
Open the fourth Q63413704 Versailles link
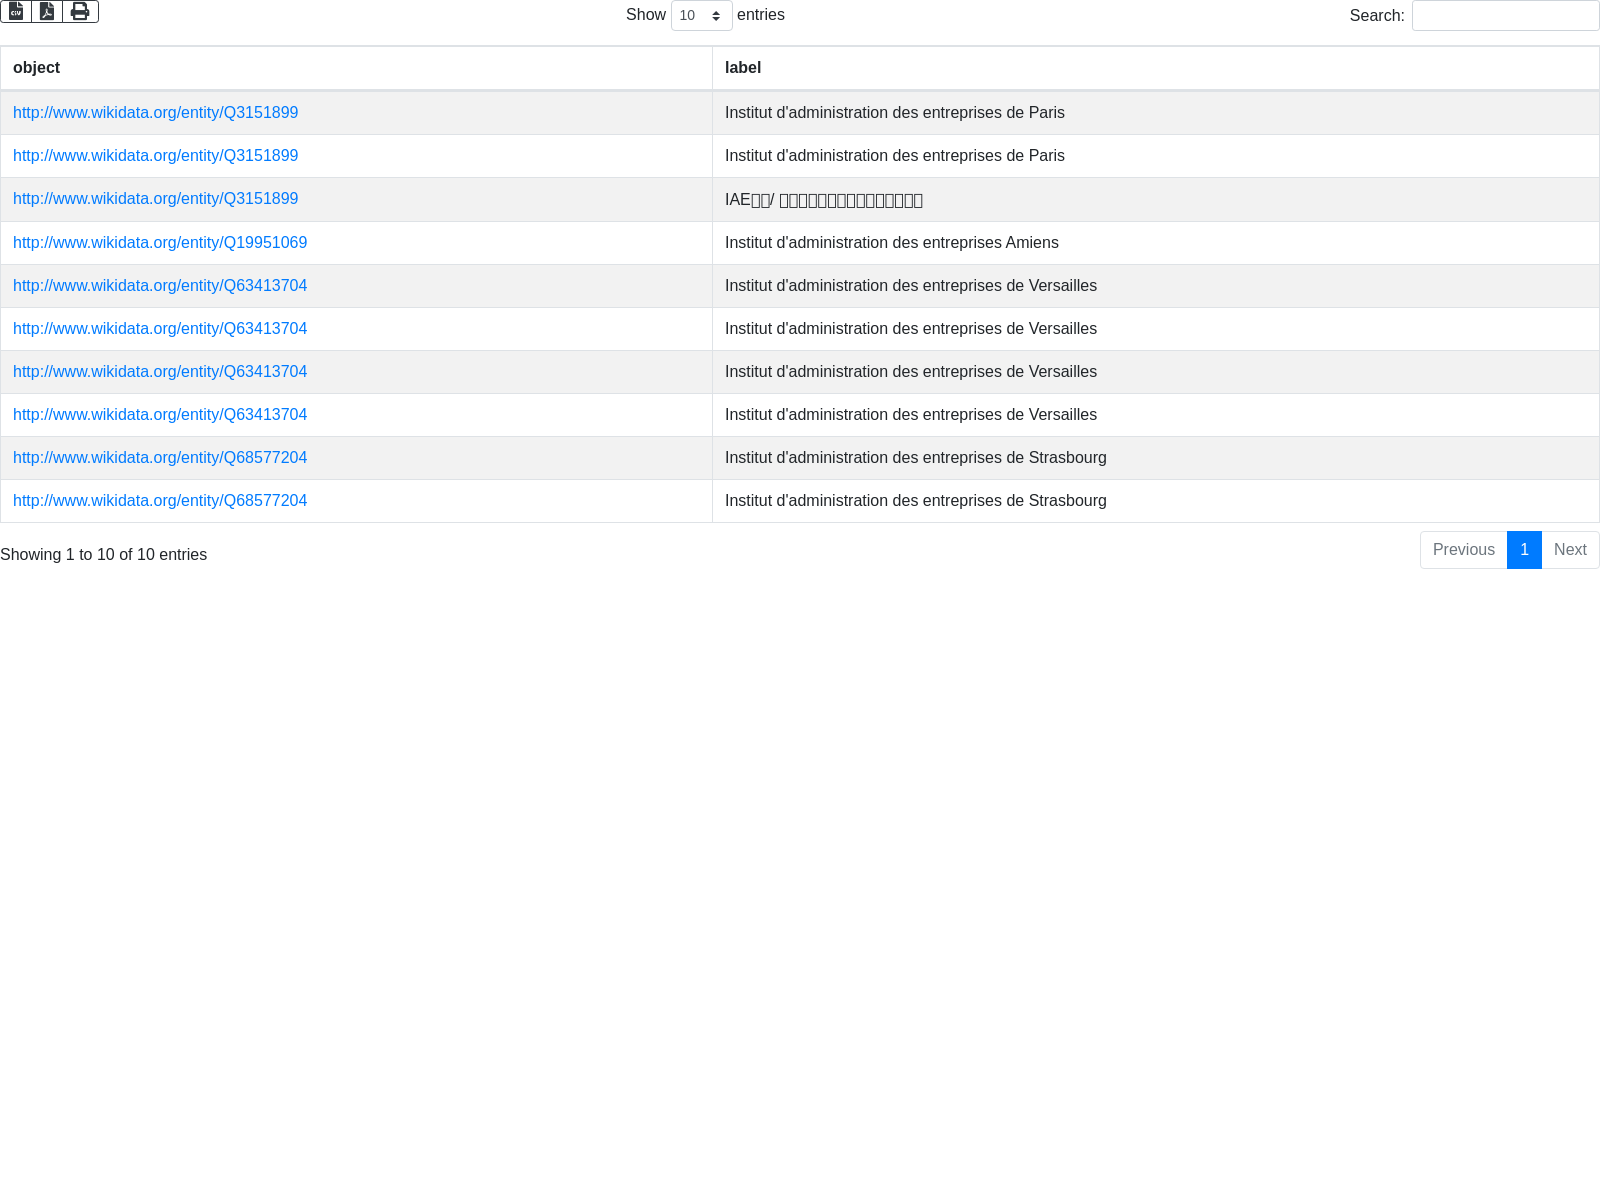(x=160, y=415)
